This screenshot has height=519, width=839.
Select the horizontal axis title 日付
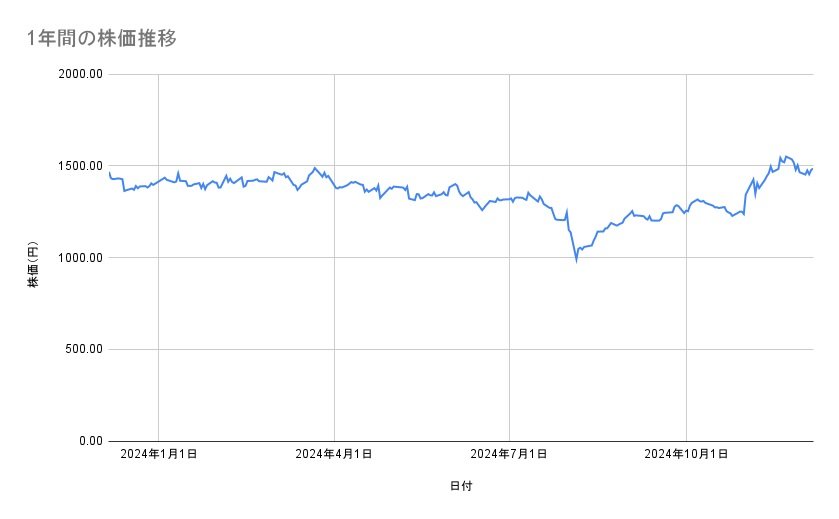pyautogui.click(x=461, y=487)
